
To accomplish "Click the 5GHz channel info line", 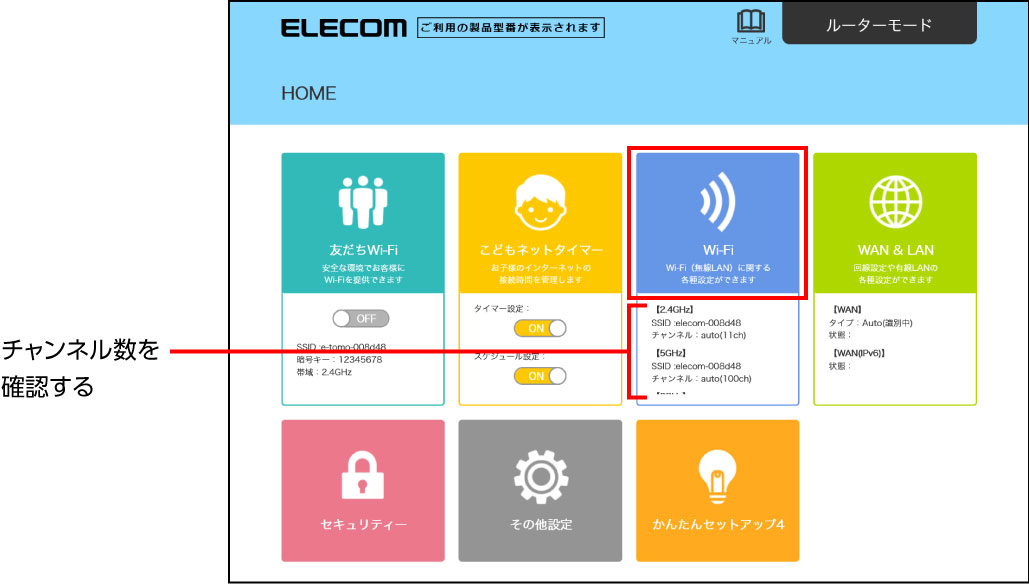I will [x=701, y=379].
